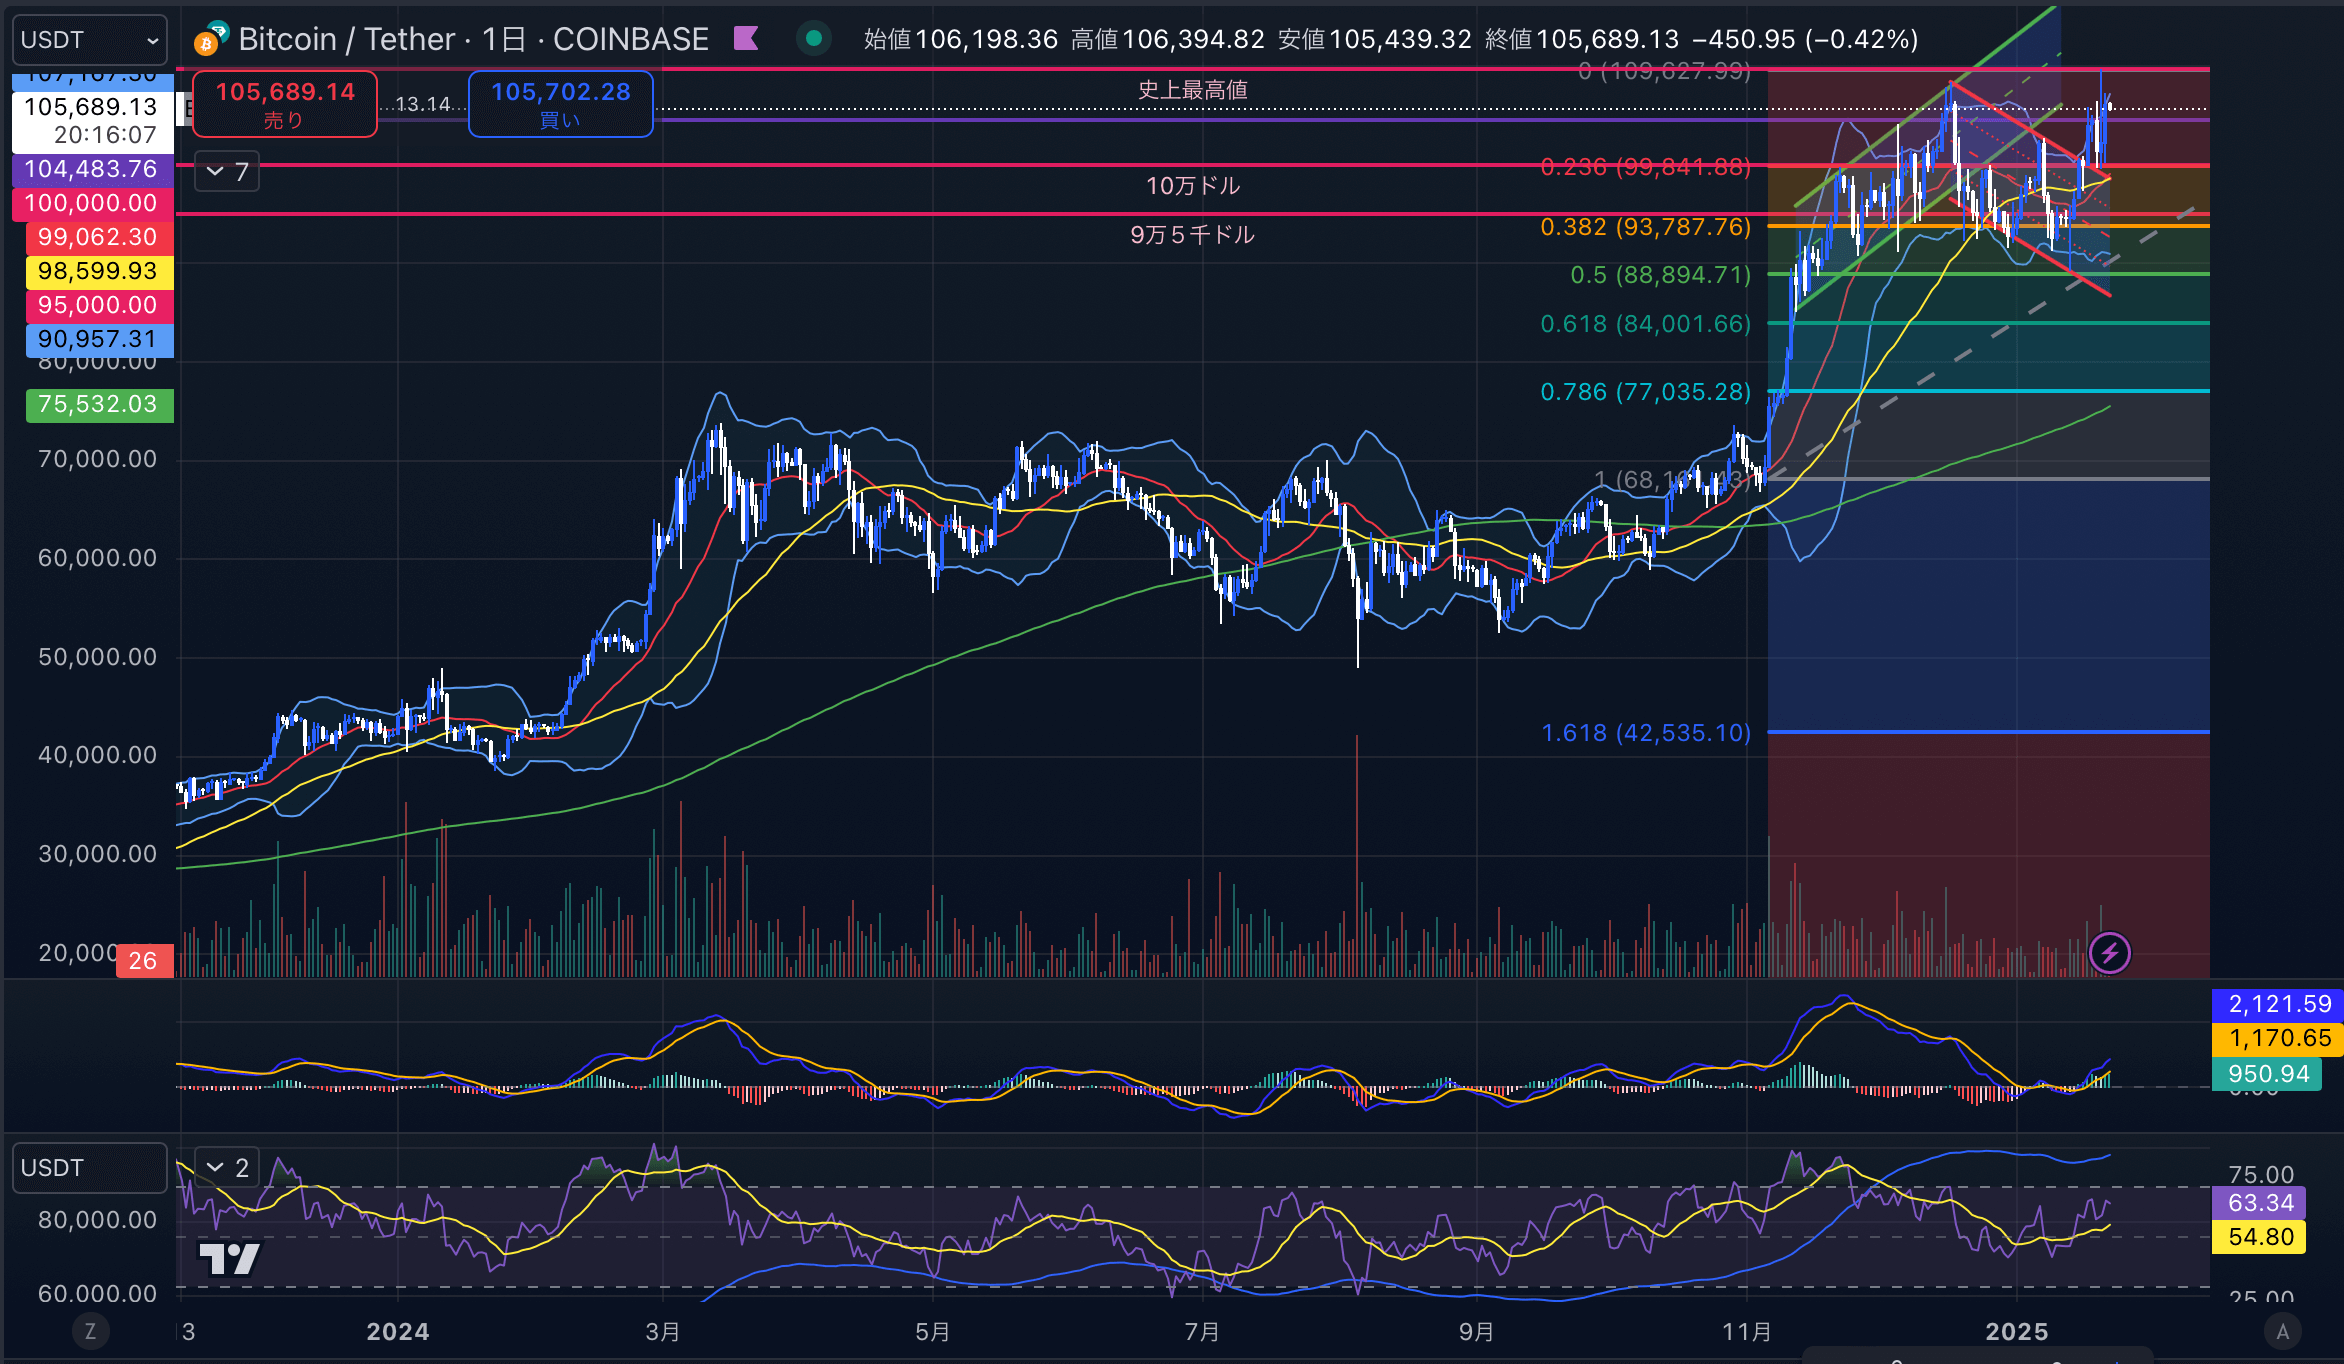The width and height of the screenshot is (2344, 1364).
Task: Click the green market status dot
Action: coord(814,39)
